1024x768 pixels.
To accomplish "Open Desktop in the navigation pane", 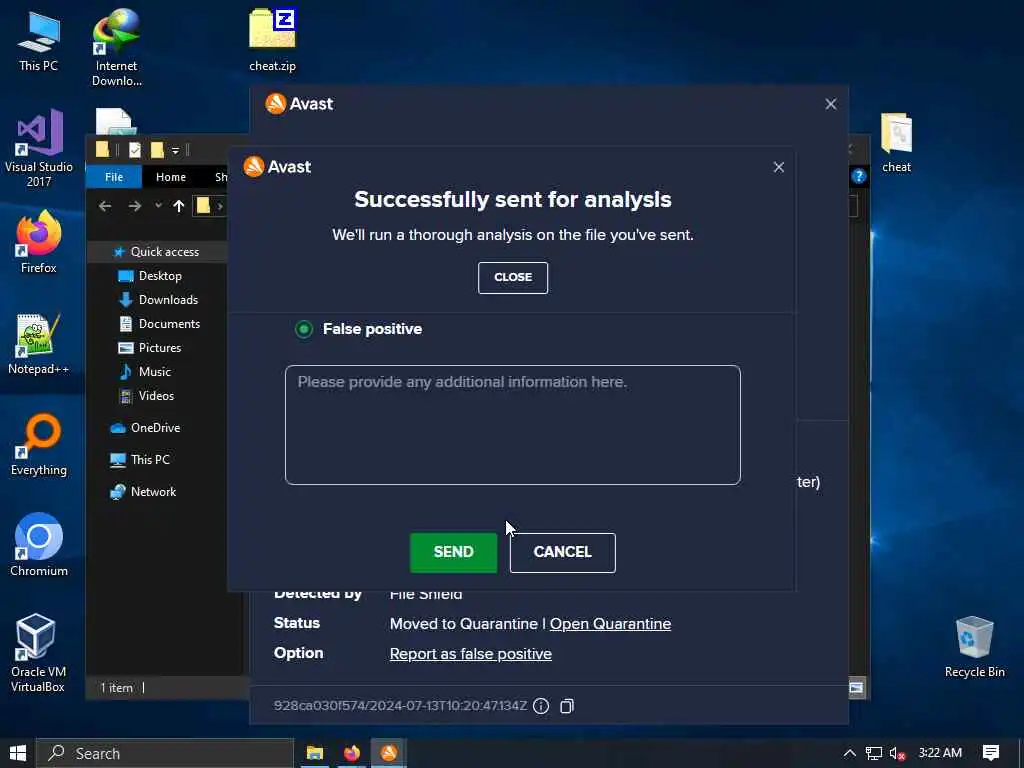I will [x=160, y=276].
